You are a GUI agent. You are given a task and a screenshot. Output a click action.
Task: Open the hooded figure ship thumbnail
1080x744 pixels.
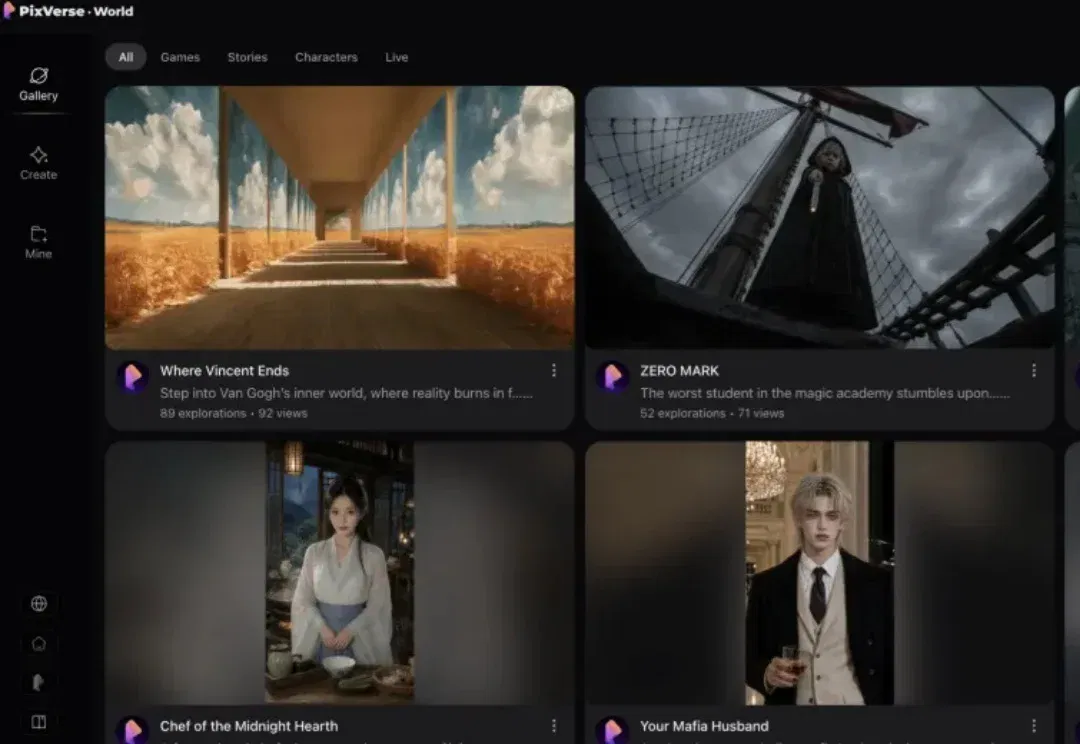point(820,217)
